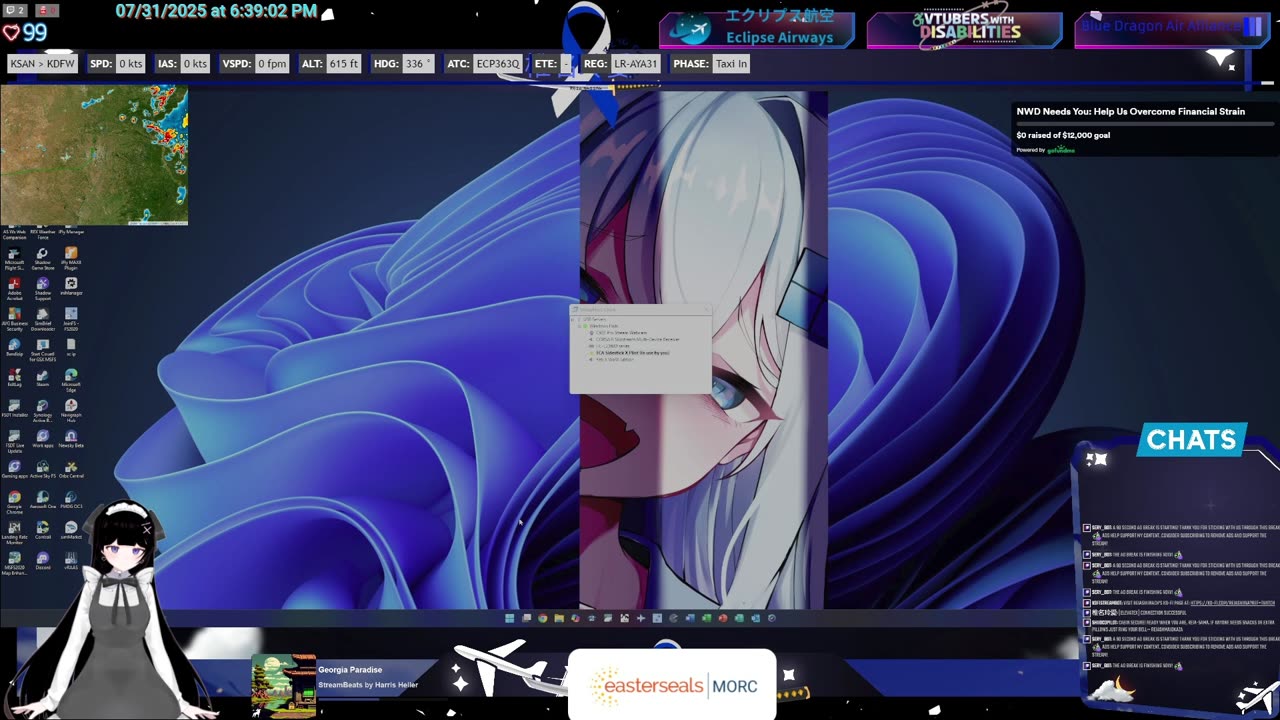Open Outlook from the taskbar
The width and height of the screenshot is (1280, 720).
pyautogui.click(x=756, y=618)
